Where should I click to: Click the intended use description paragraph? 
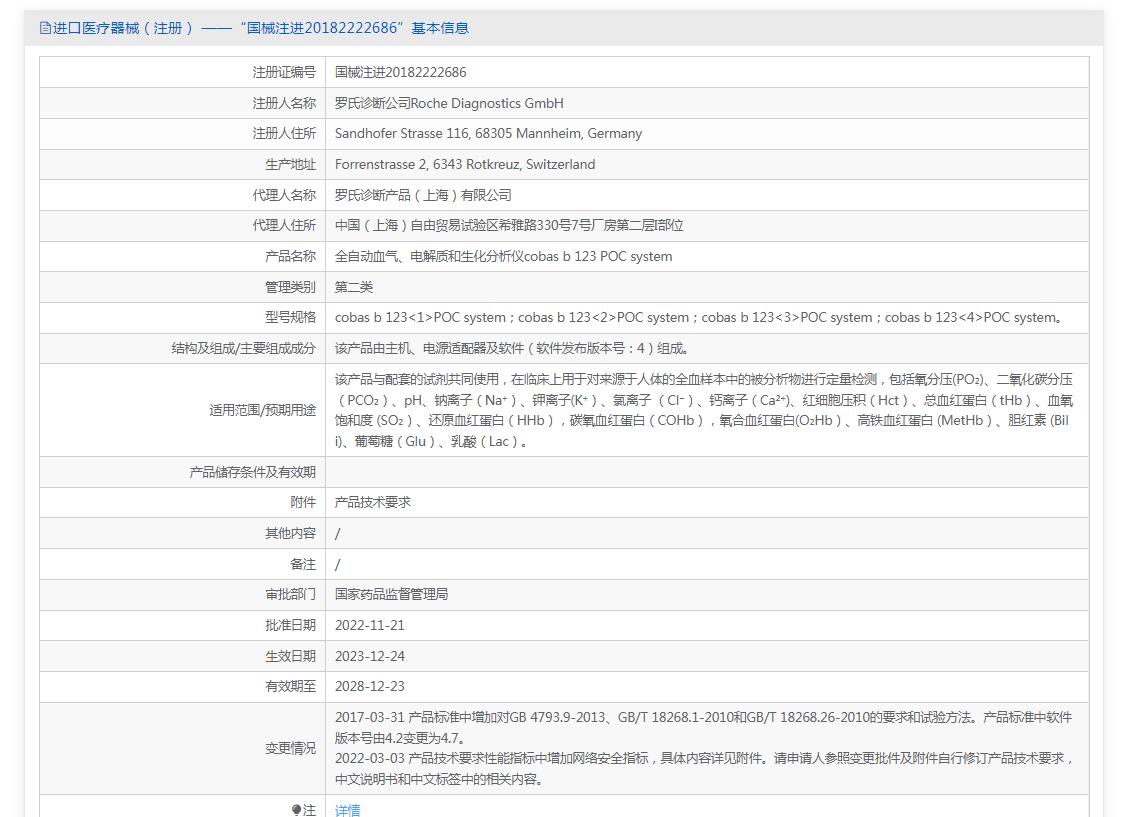704,410
